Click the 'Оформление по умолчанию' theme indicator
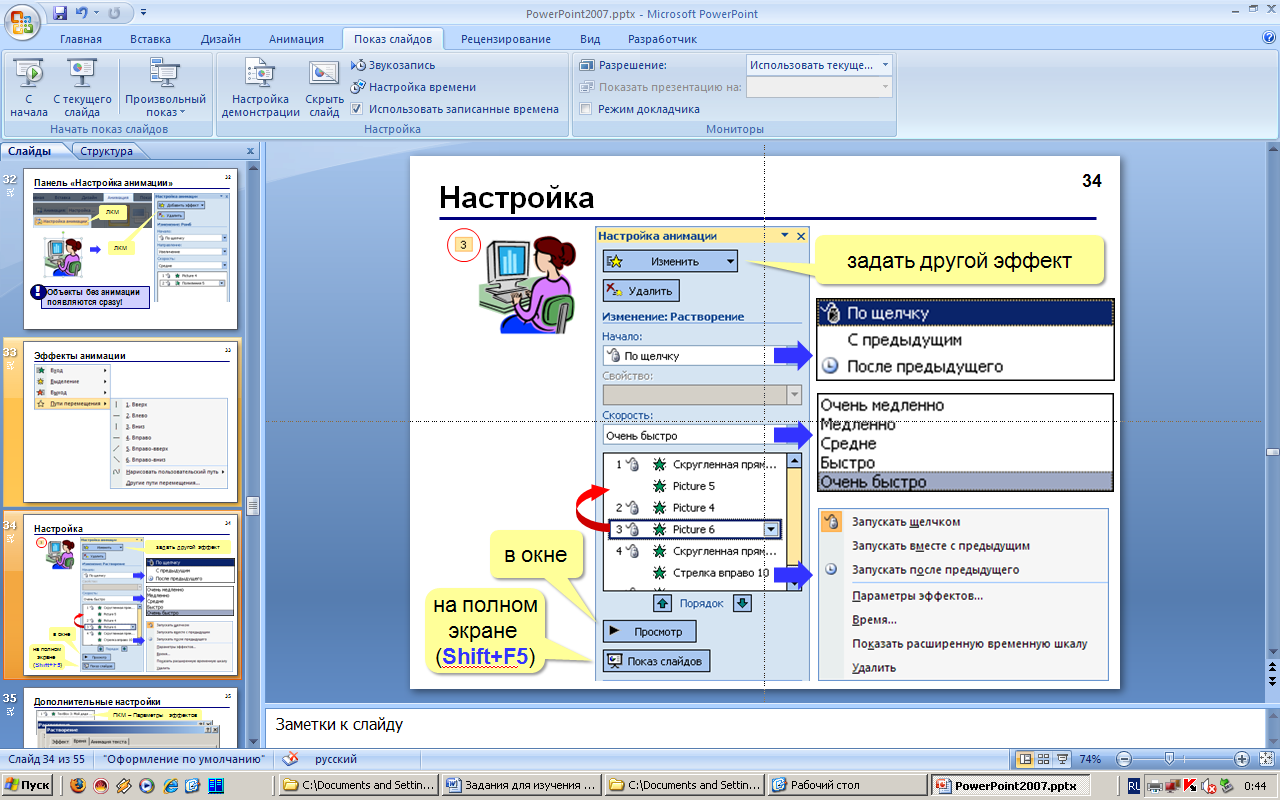 click(x=185, y=759)
